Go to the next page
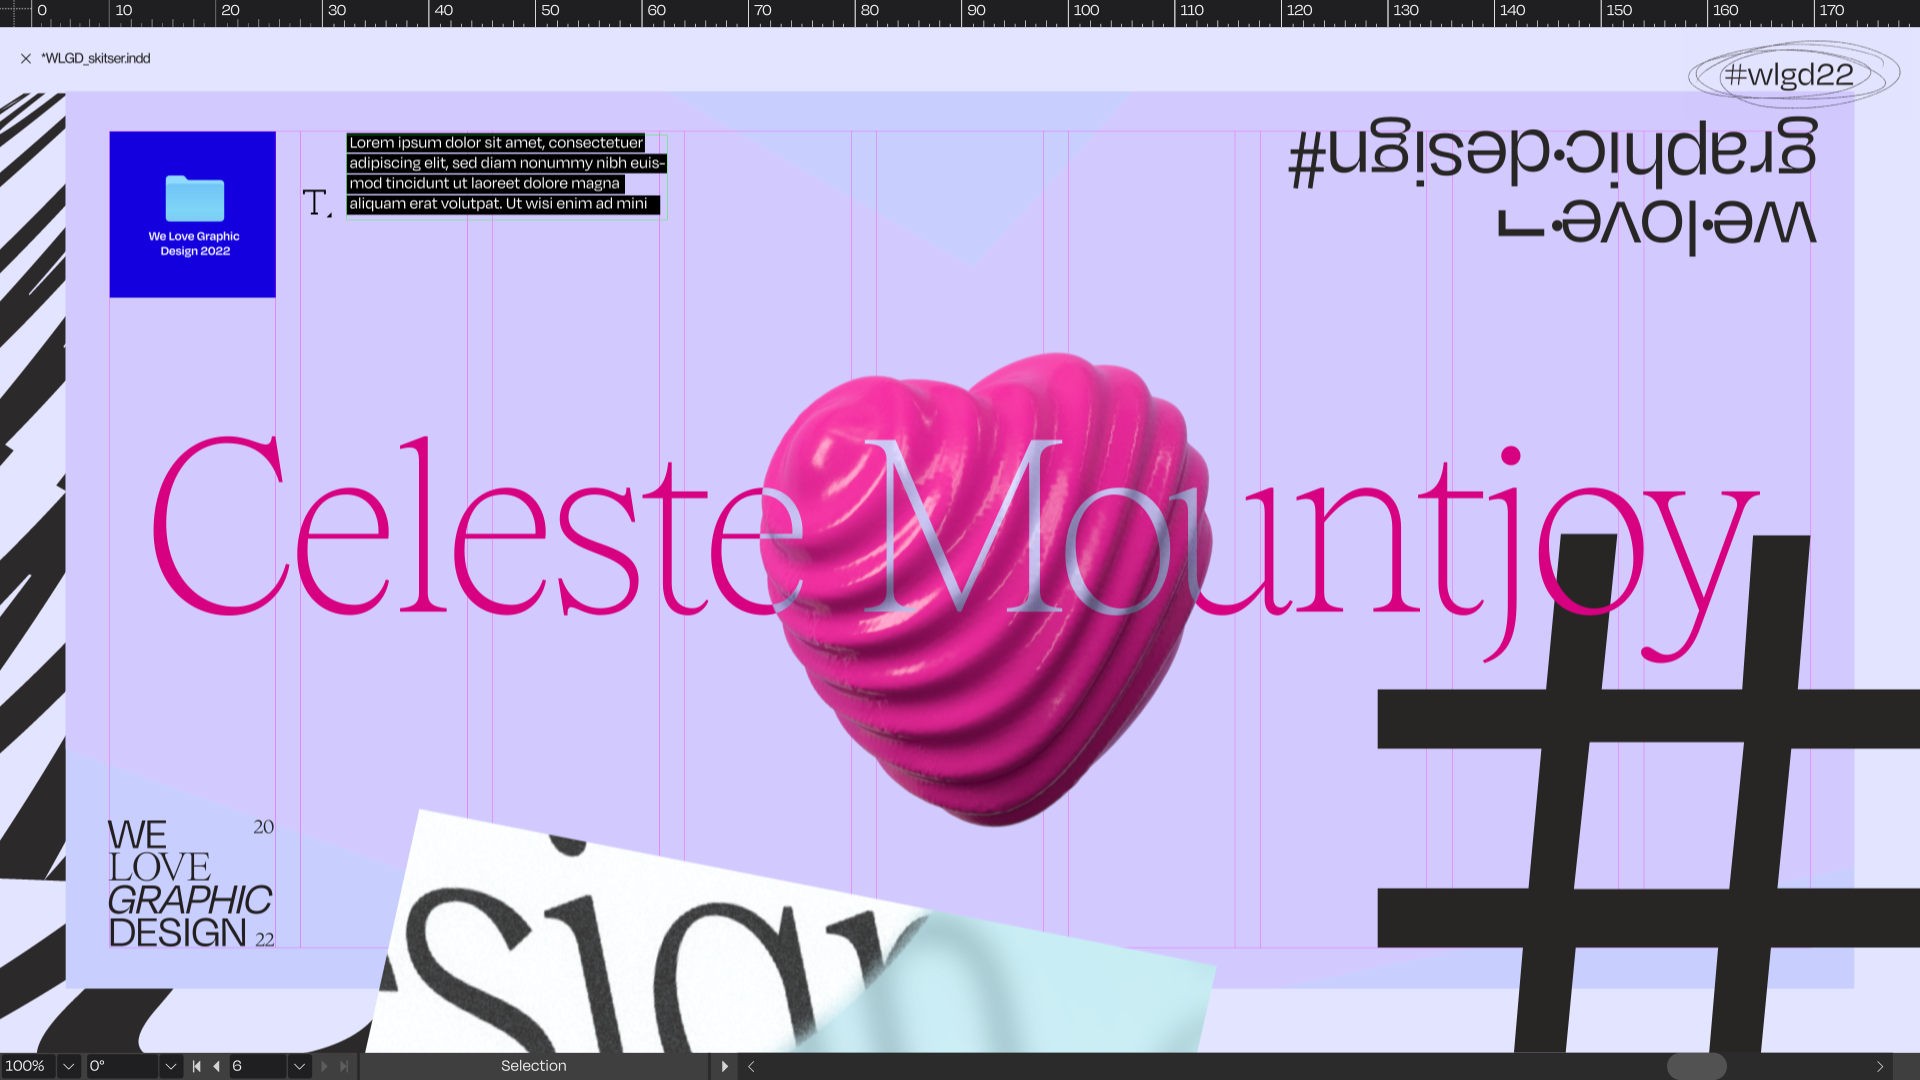This screenshot has width=1920, height=1080. click(324, 1066)
